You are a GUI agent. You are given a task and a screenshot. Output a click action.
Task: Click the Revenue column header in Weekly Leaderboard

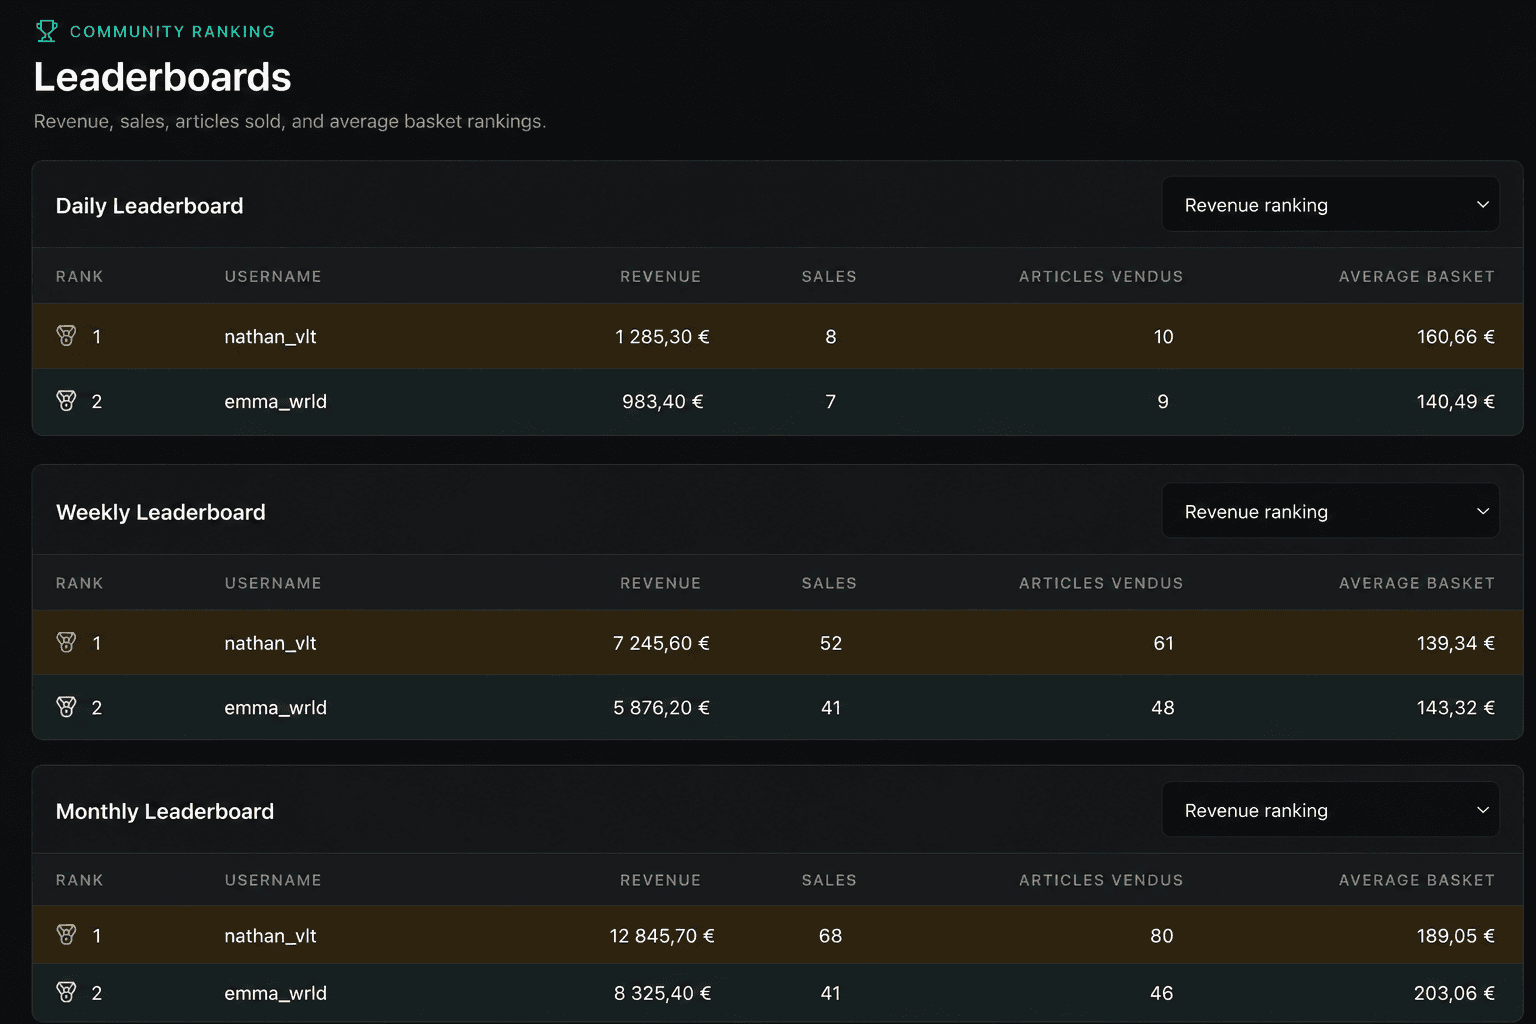point(660,583)
